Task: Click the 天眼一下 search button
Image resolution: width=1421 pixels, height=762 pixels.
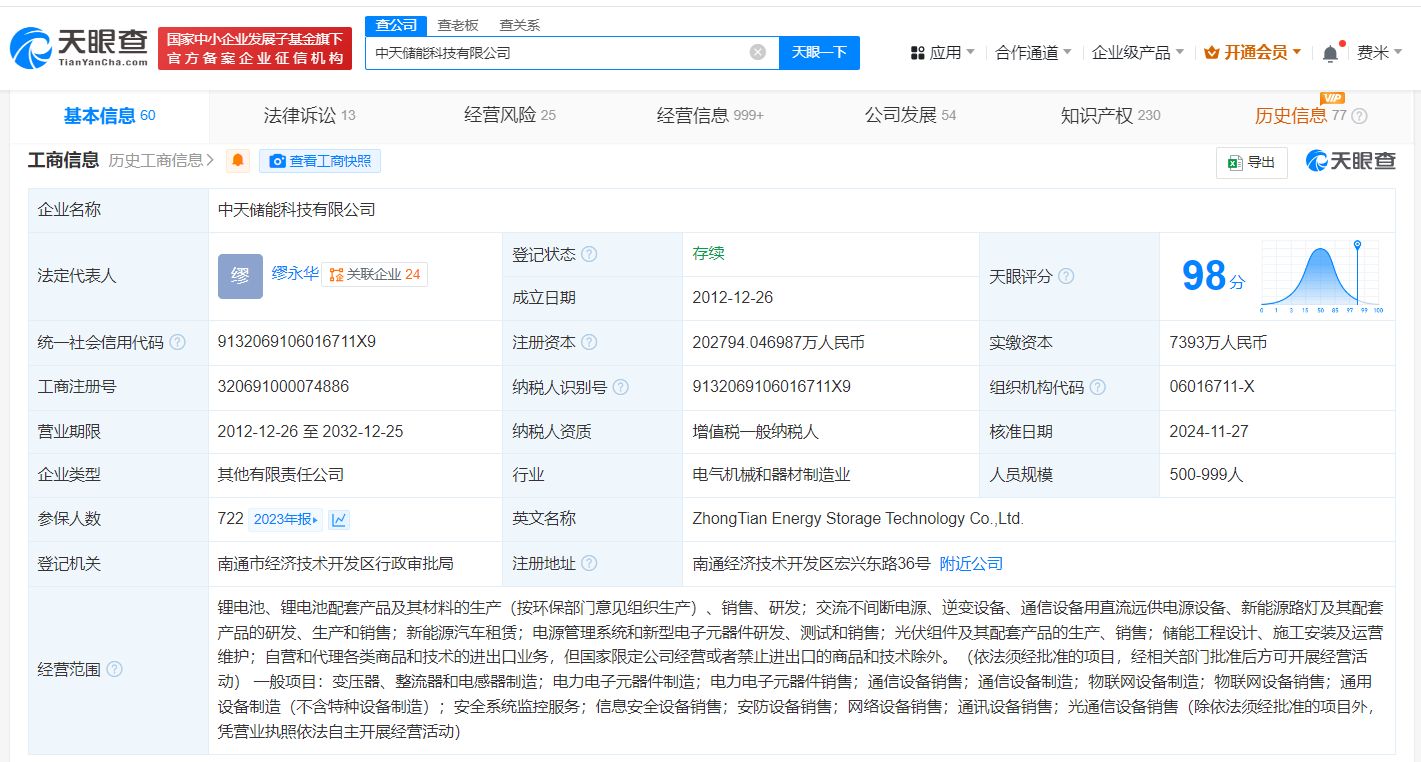Action: tap(819, 53)
